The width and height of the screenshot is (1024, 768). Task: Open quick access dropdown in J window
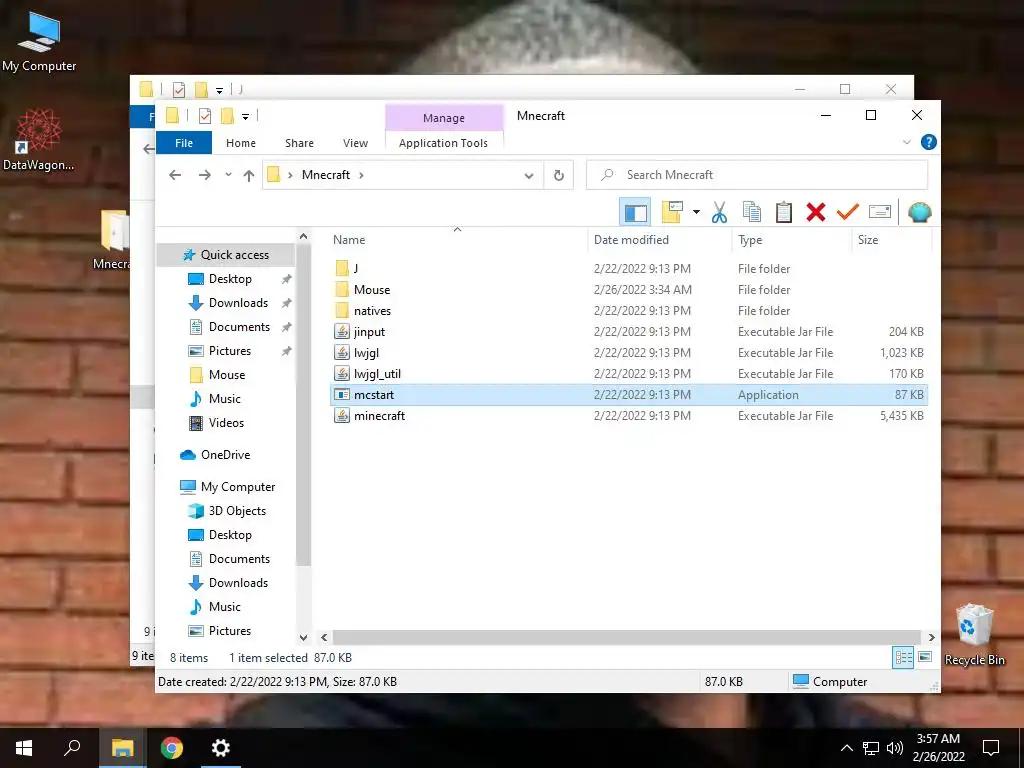(219, 90)
